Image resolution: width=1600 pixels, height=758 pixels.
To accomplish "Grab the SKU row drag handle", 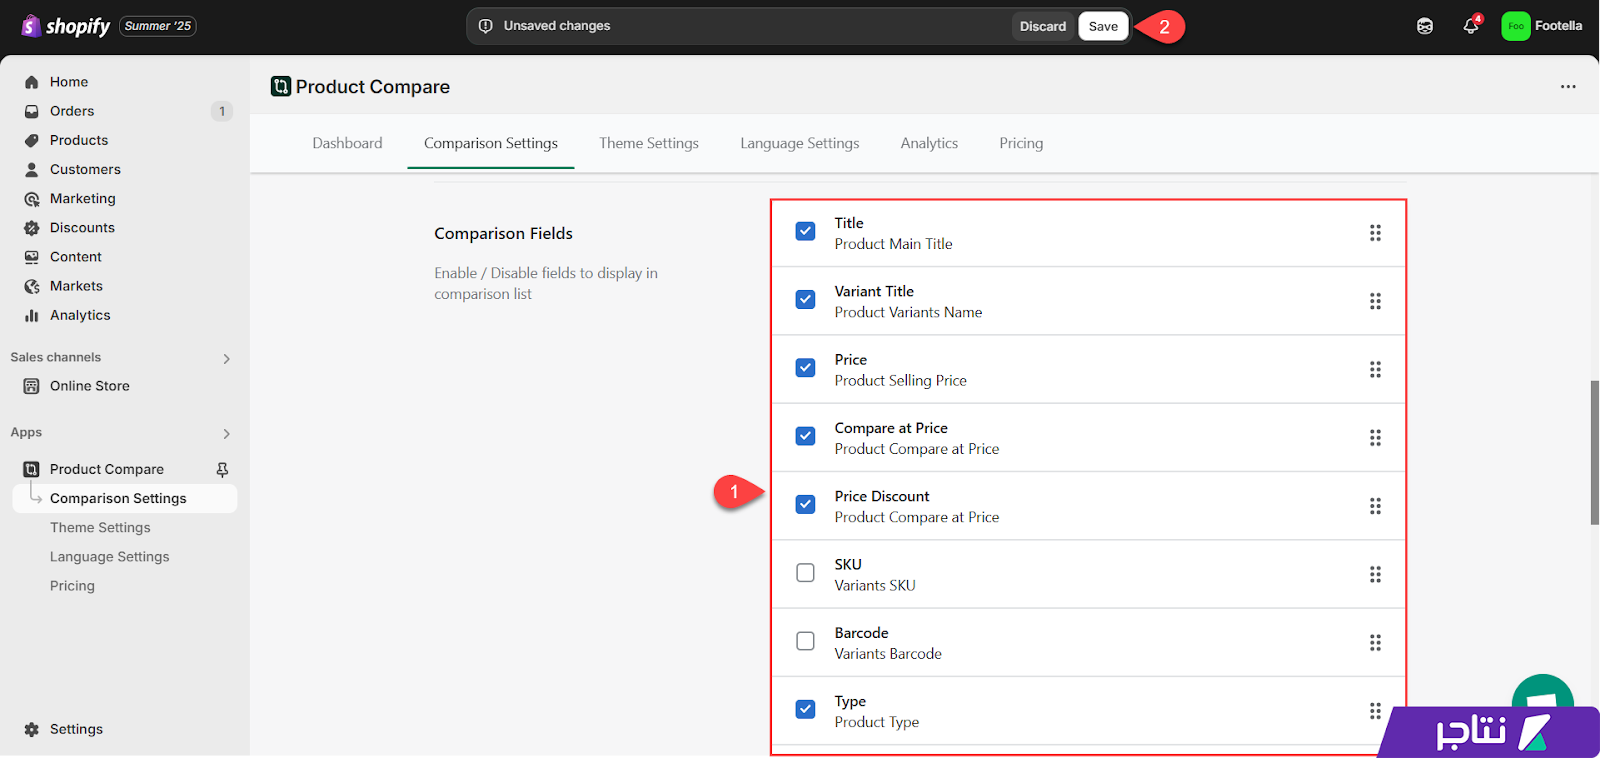I will point(1375,574).
